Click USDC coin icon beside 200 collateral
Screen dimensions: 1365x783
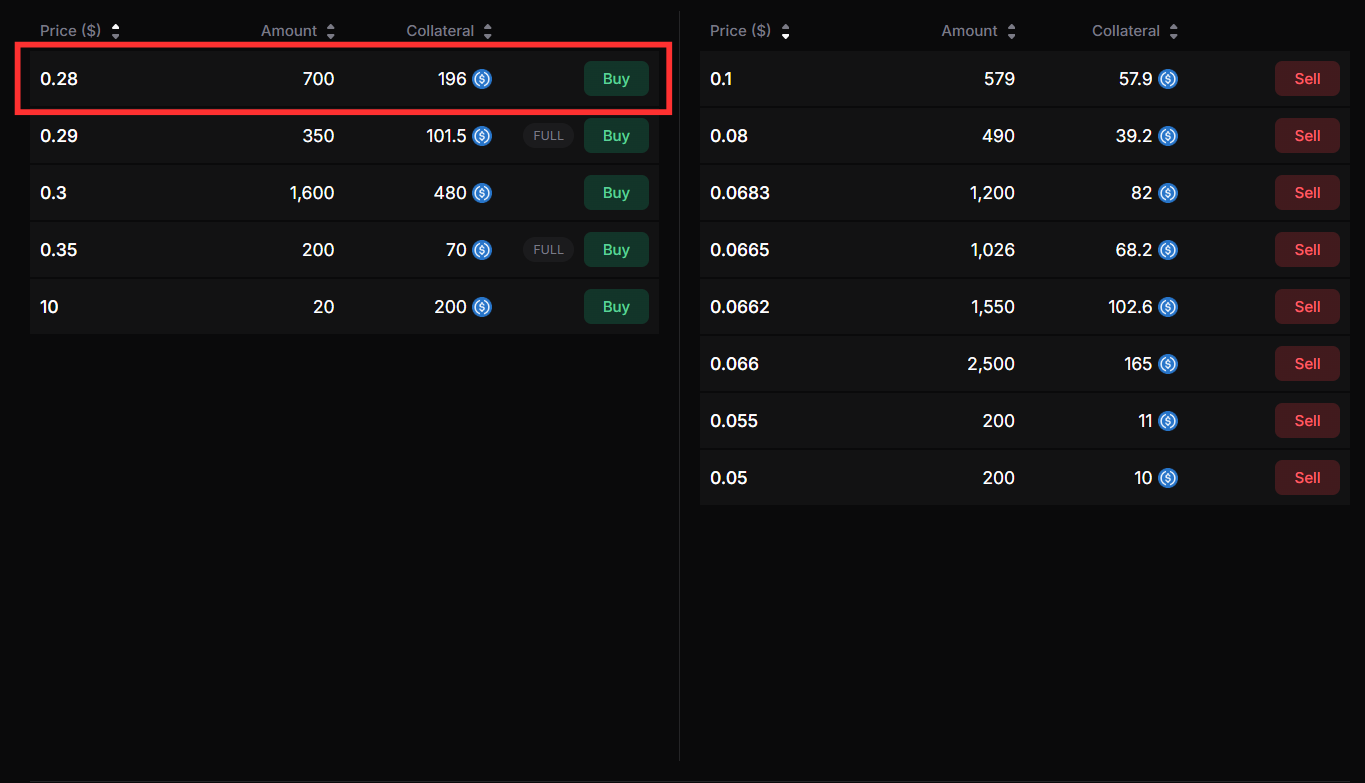(482, 307)
